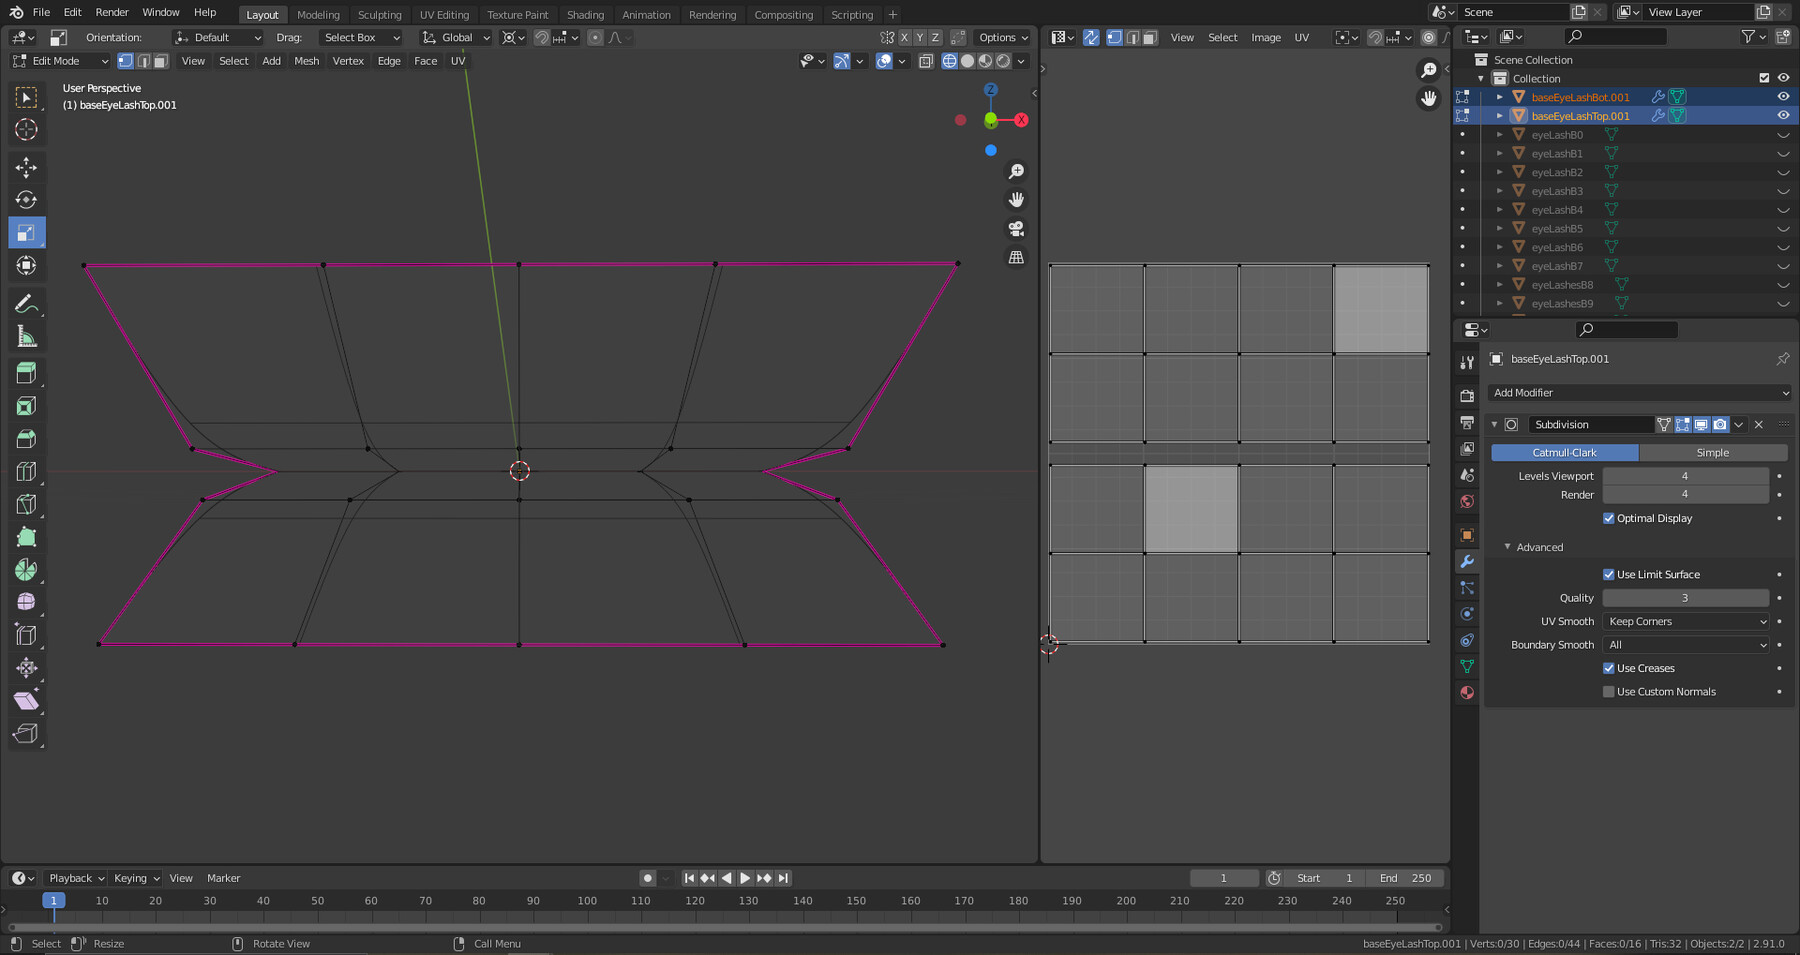
Task: Select the Loop Cut tool
Action: 27,472
